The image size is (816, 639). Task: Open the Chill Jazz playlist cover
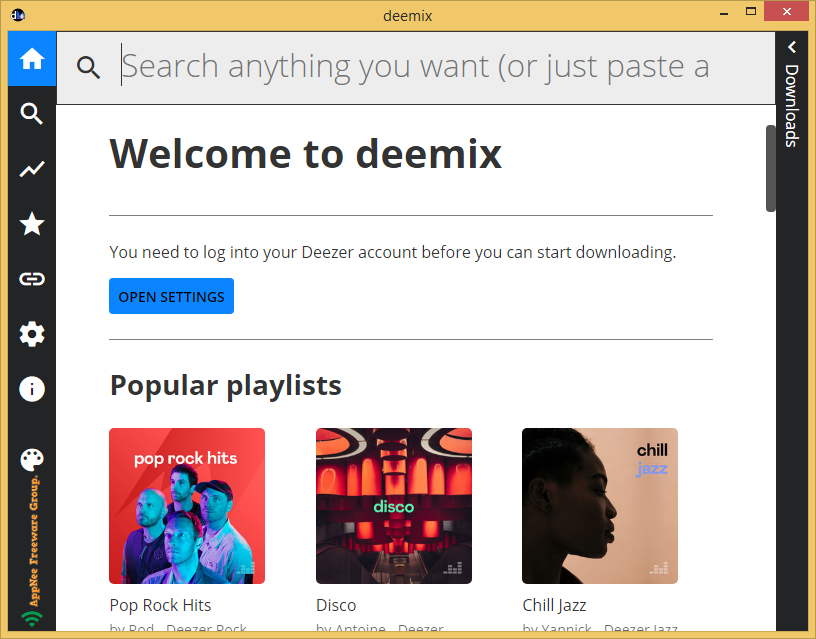[x=600, y=506]
